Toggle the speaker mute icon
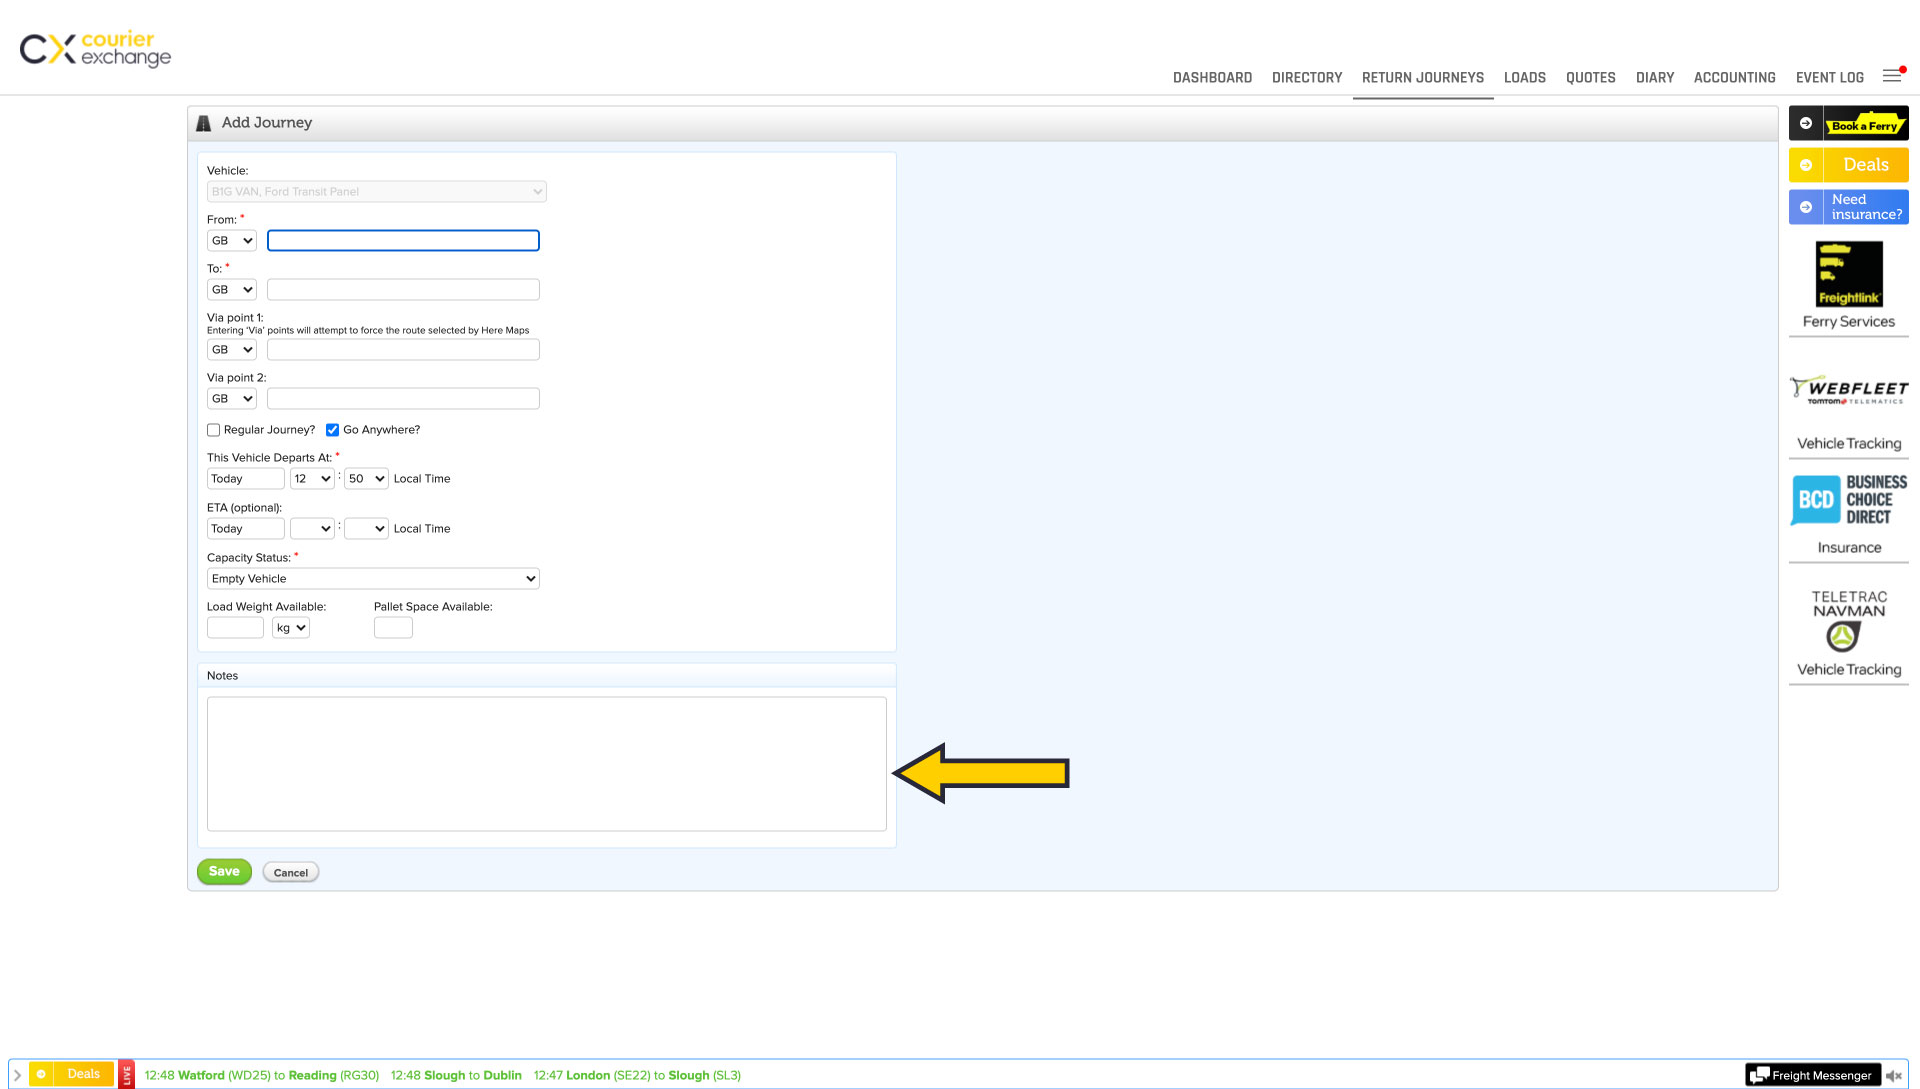The image size is (1920, 1089). tap(1893, 1076)
